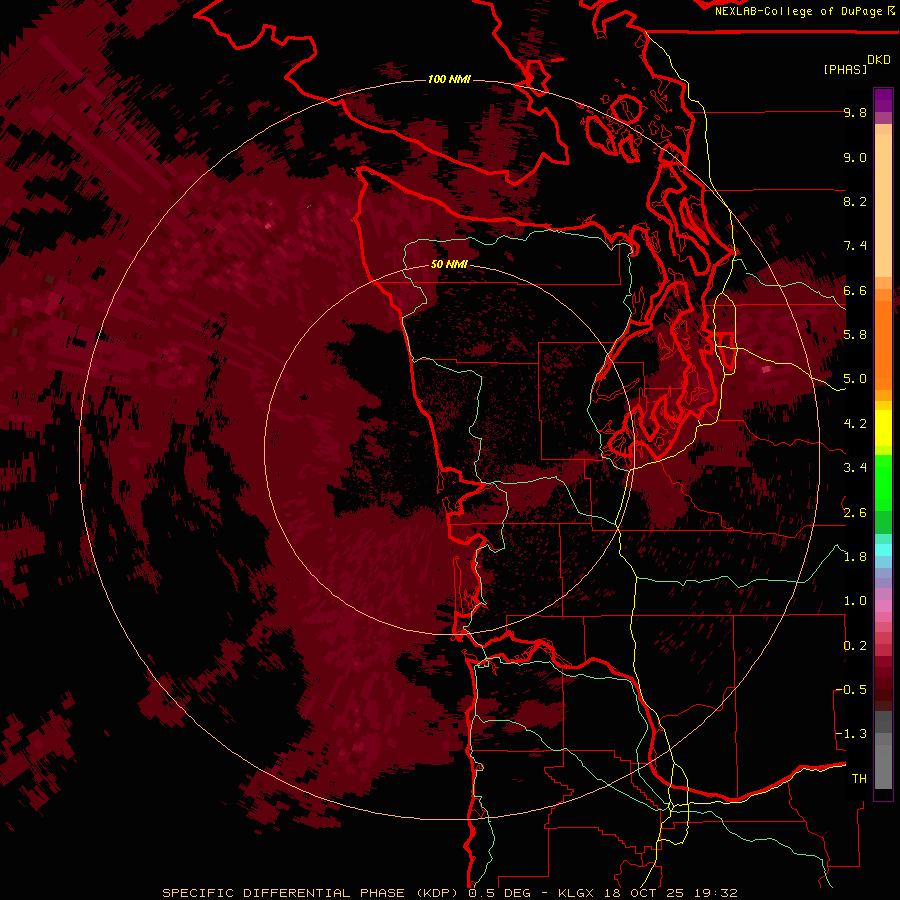This screenshot has height=900, width=900.
Task: Click the 0.2 legend value
Action: point(855,646)
